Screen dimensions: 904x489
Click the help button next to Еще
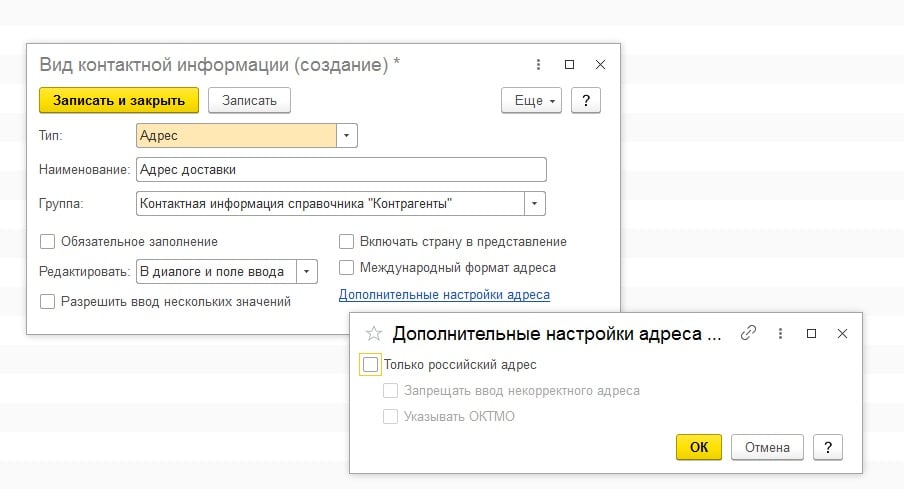[585, 100]
